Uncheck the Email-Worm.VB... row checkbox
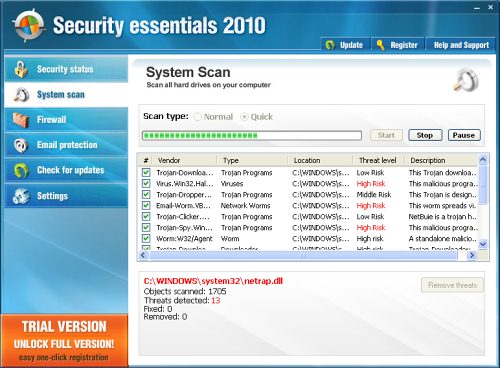 (x=146, y=206)
